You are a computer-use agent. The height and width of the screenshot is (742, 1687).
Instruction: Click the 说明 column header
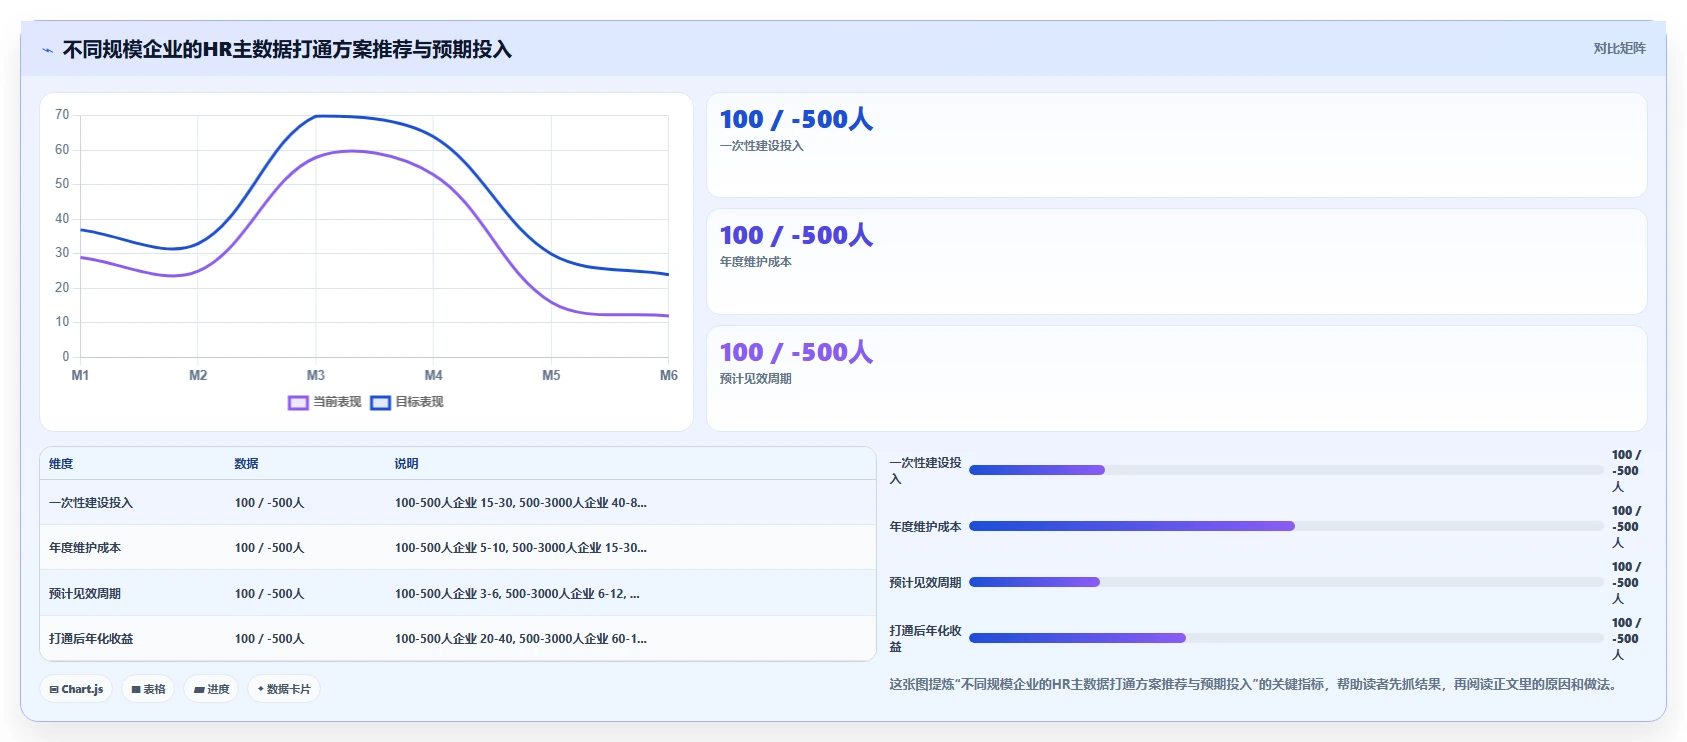pos(406,464)
